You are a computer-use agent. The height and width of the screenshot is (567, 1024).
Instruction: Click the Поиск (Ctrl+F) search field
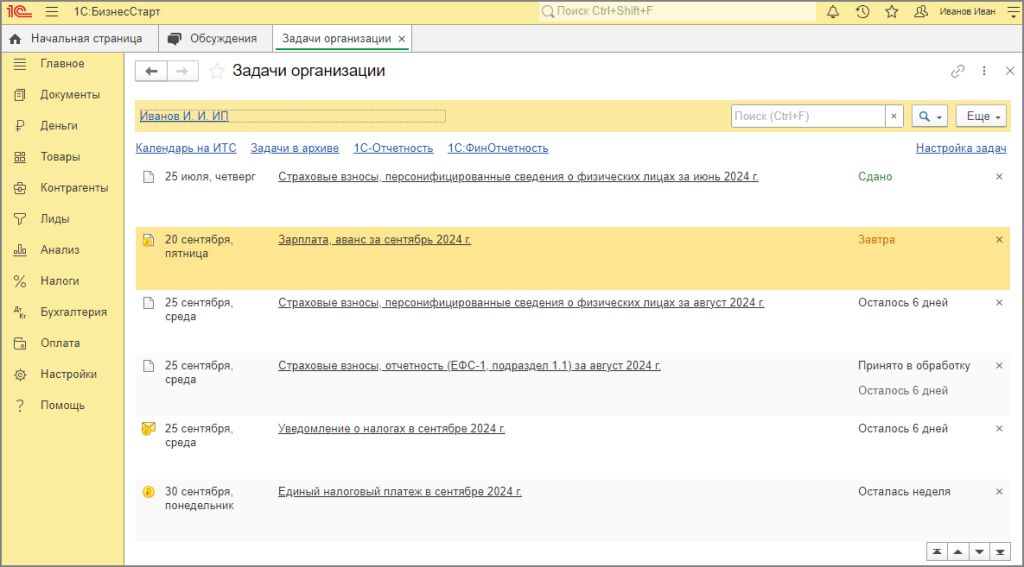coord(808,116)
